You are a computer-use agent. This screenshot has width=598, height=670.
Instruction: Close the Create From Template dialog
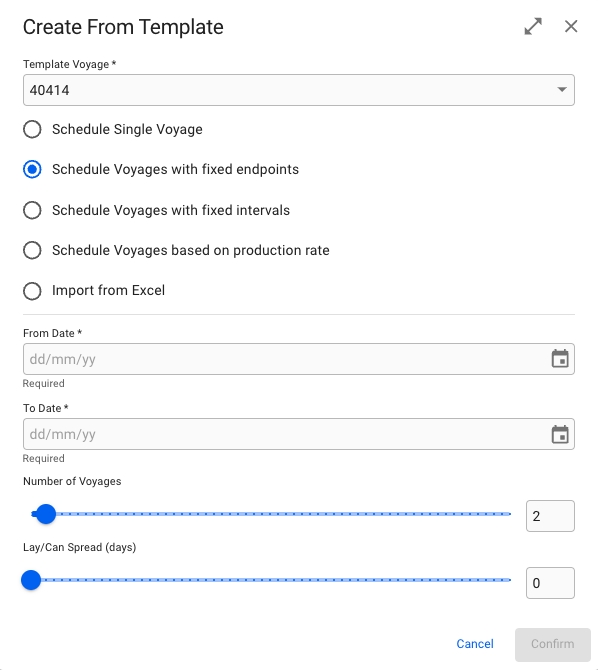pos(571,26)
